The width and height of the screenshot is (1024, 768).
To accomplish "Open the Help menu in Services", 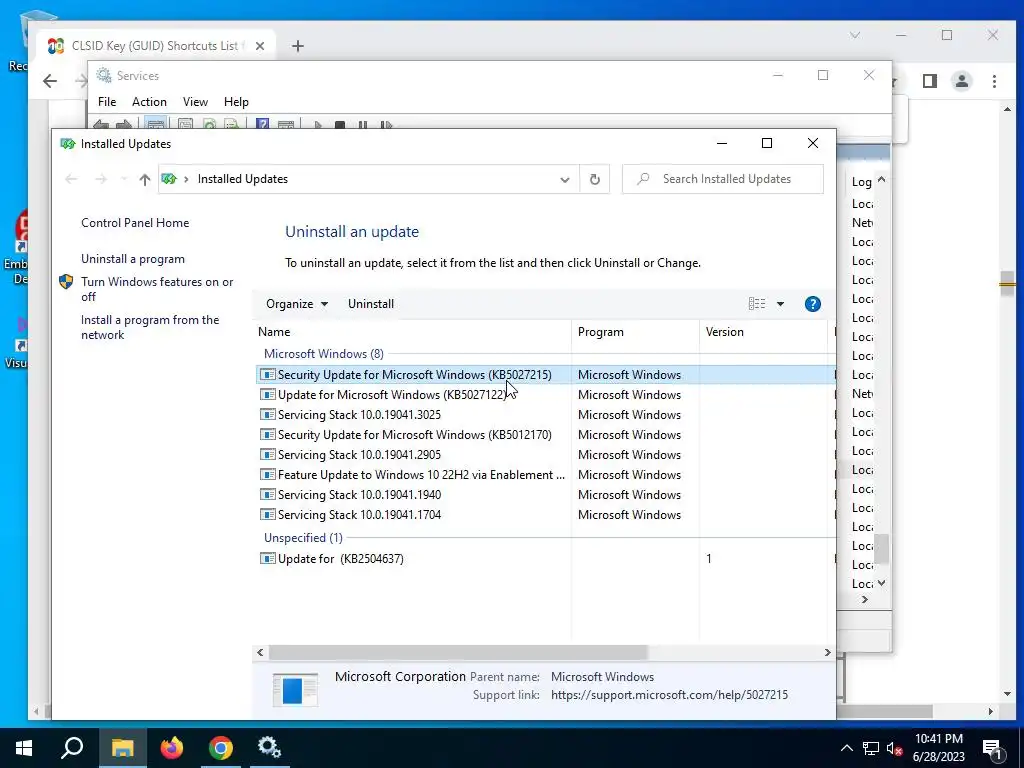I will click(236, 102).
